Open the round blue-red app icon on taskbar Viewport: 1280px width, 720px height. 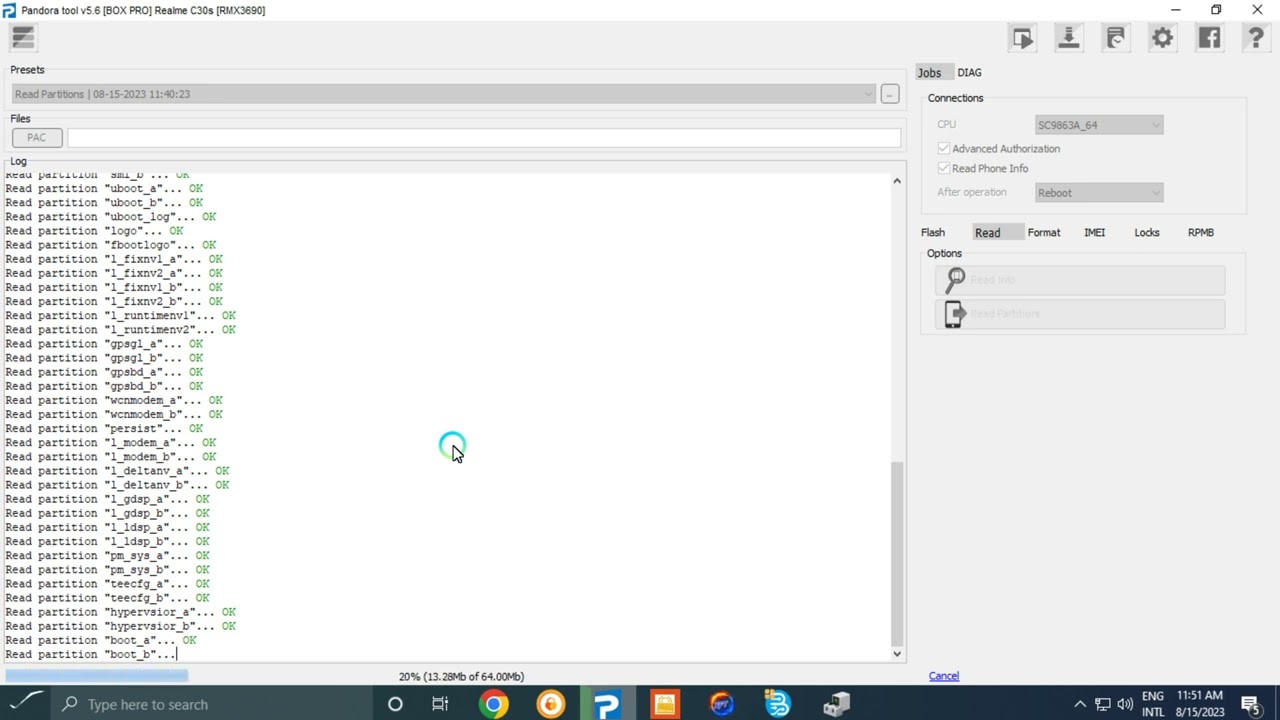pos(721,704)
